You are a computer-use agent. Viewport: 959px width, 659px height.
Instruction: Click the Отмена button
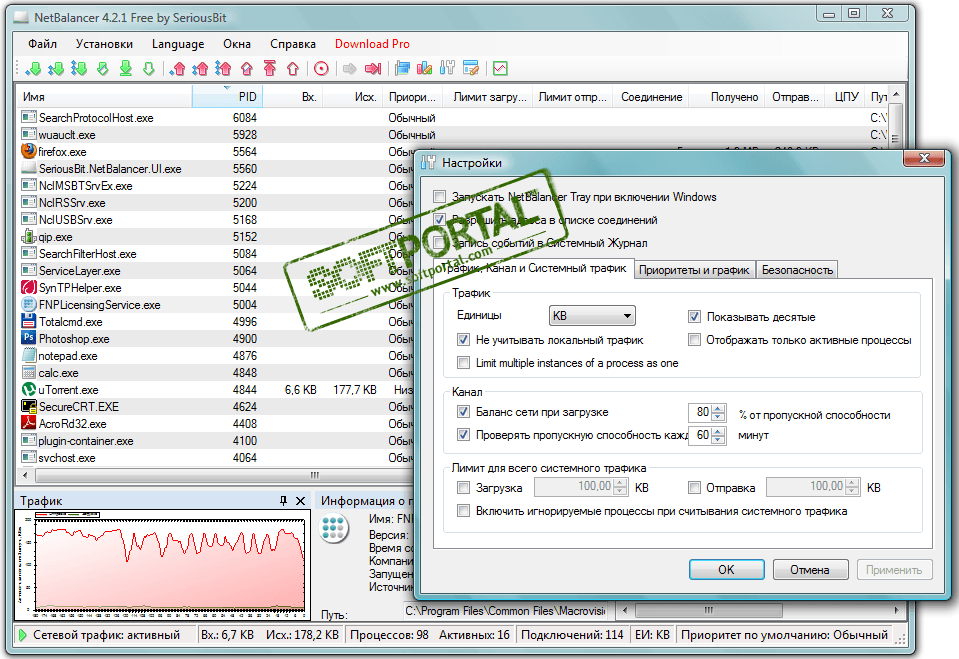coord(810,570)
